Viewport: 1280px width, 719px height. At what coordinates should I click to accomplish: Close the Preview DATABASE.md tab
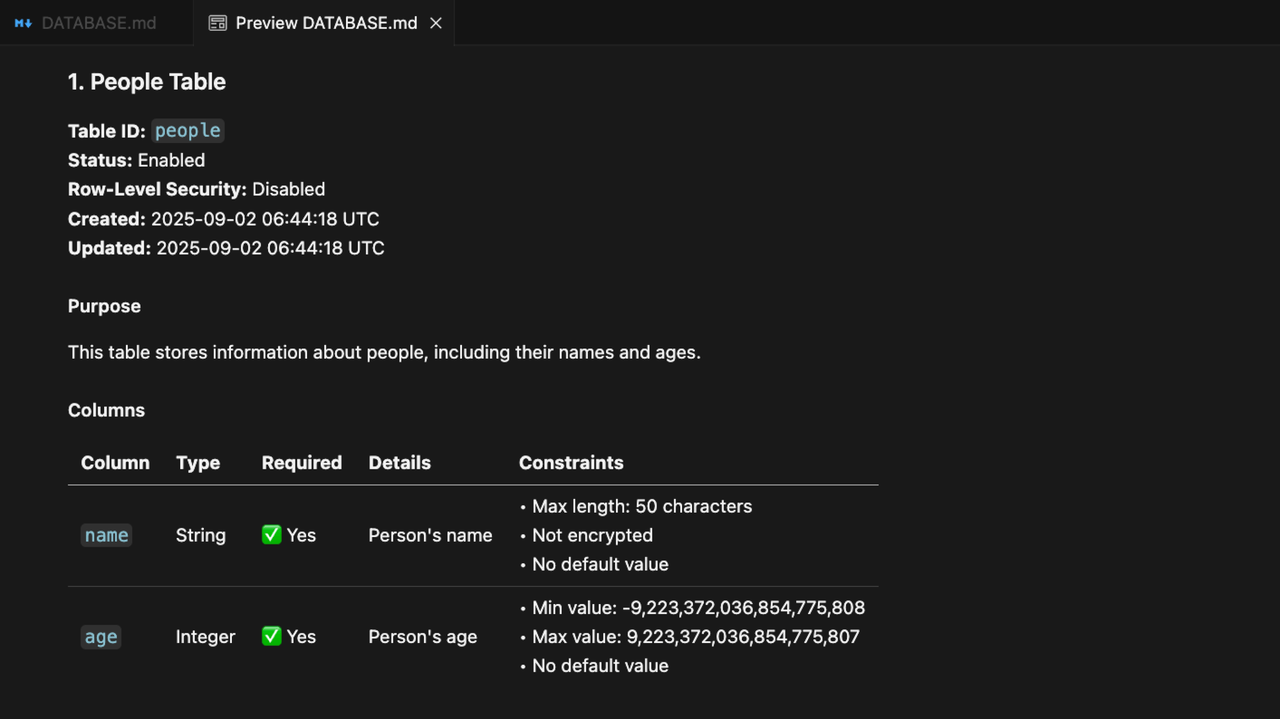(x=436, y=23)
